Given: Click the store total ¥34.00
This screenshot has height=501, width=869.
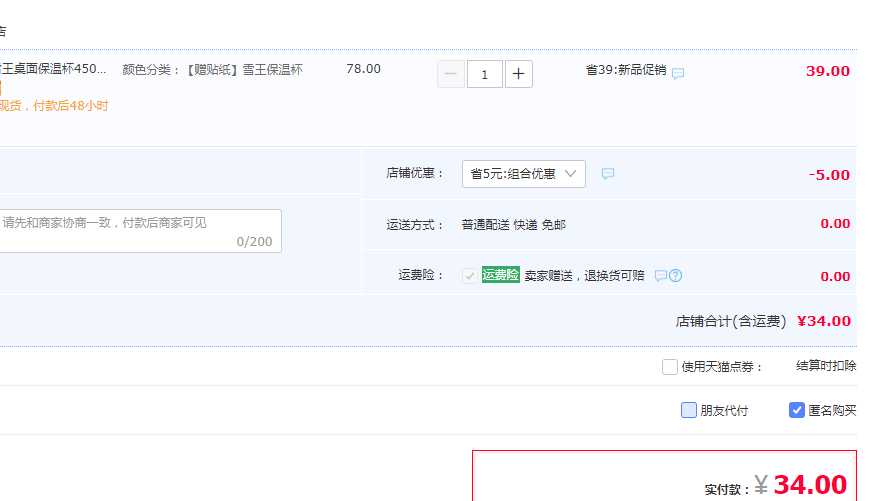Looking at the screenshot, I should (x=824, y=321).
